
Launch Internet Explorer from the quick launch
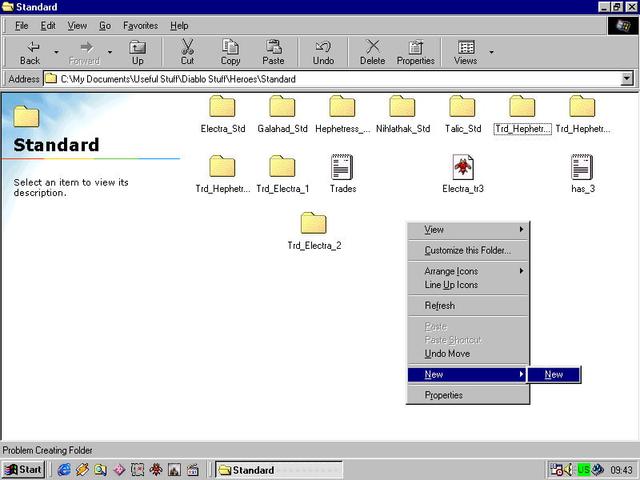click(64, 470)
